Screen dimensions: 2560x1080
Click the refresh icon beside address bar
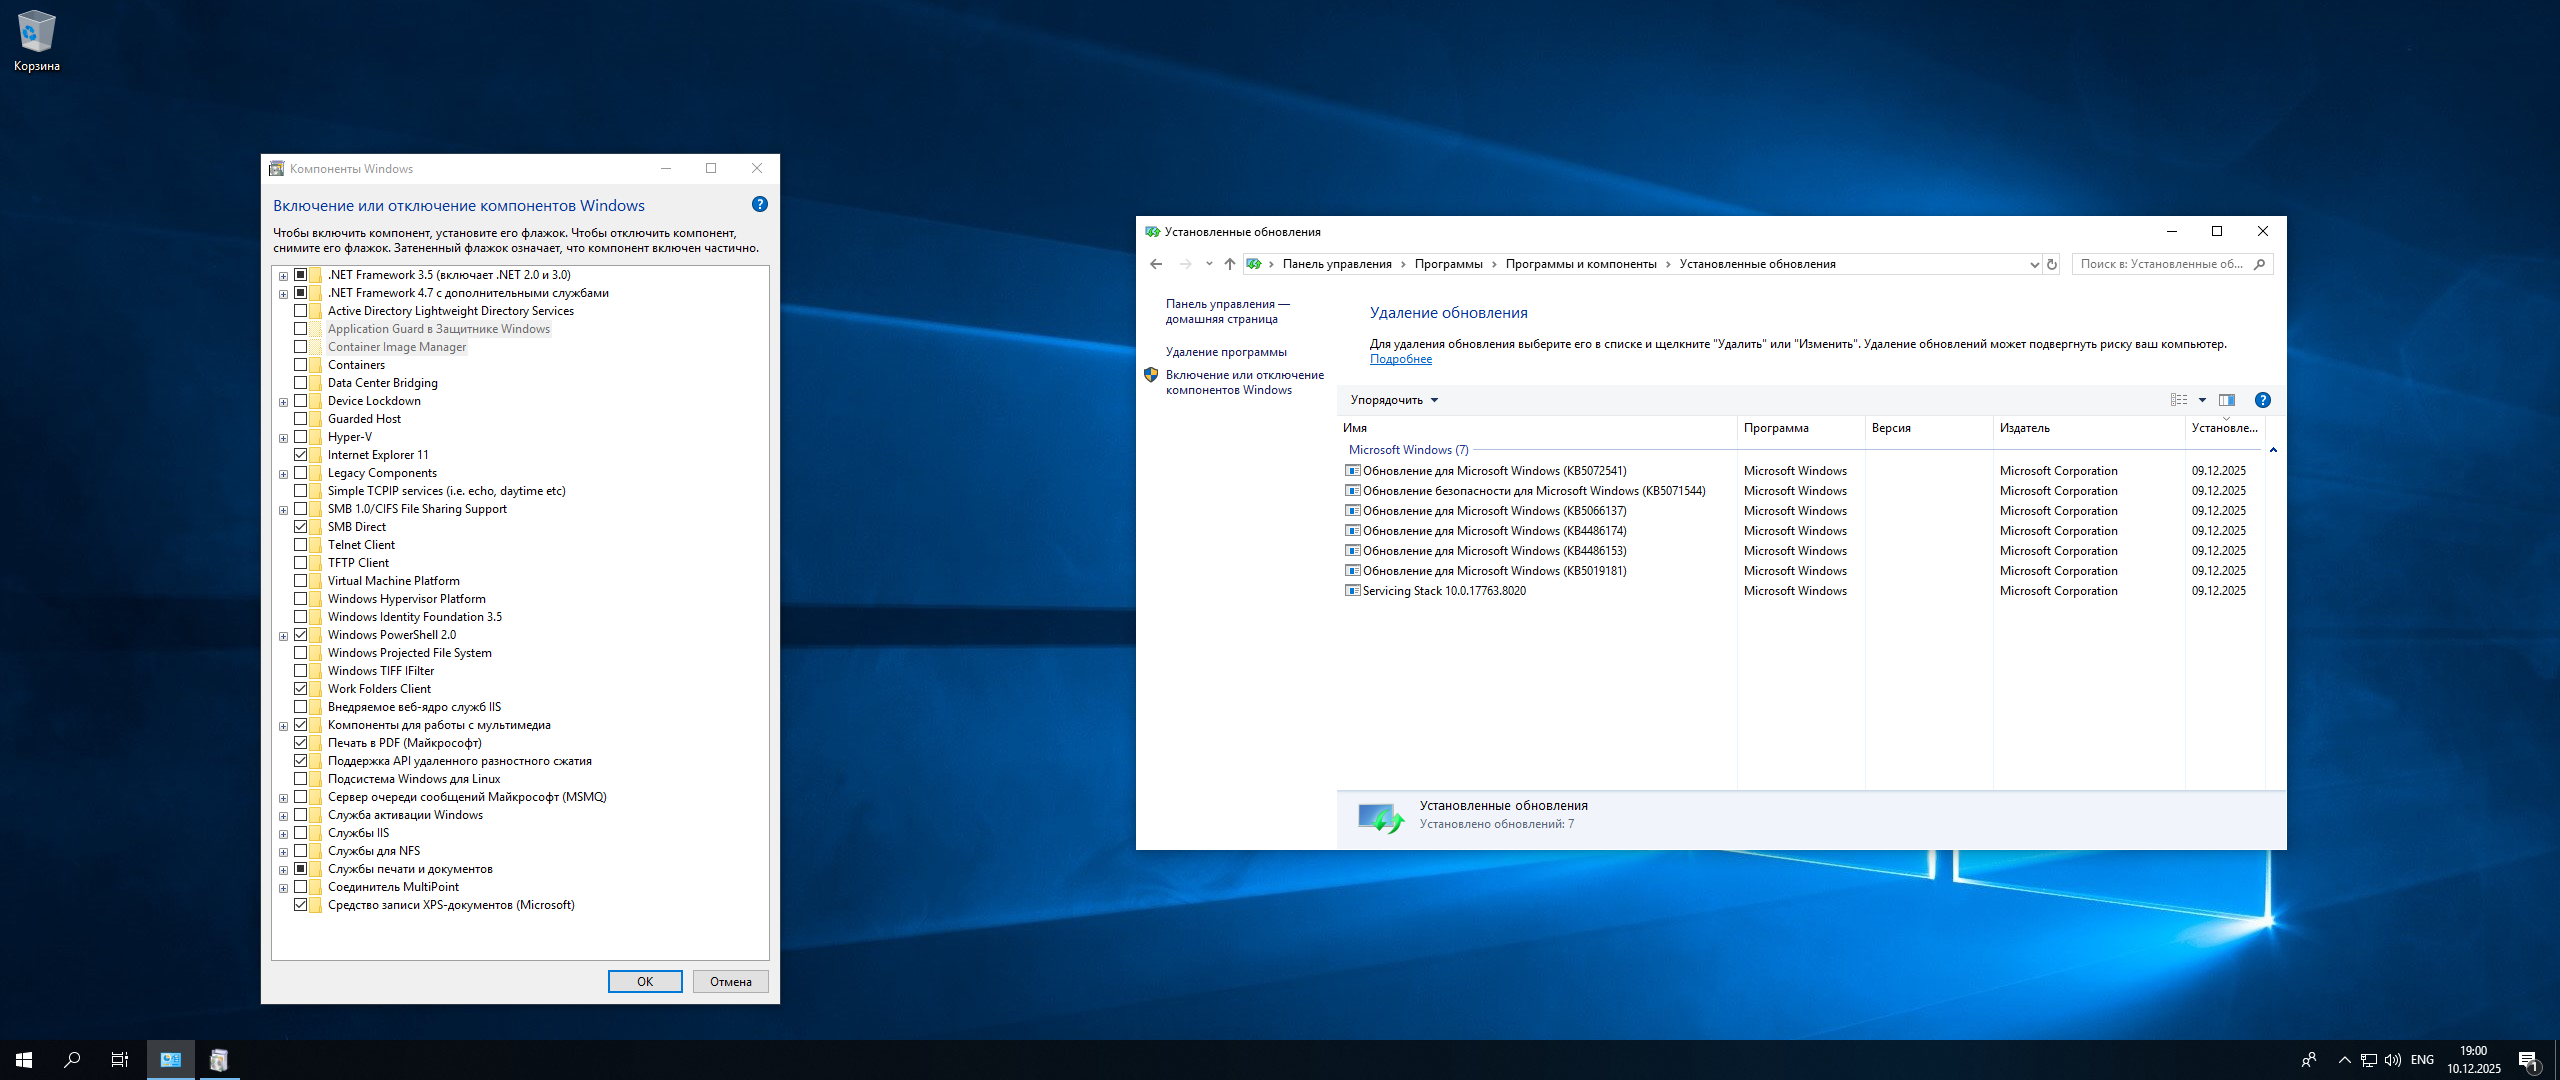(2052, 264)
